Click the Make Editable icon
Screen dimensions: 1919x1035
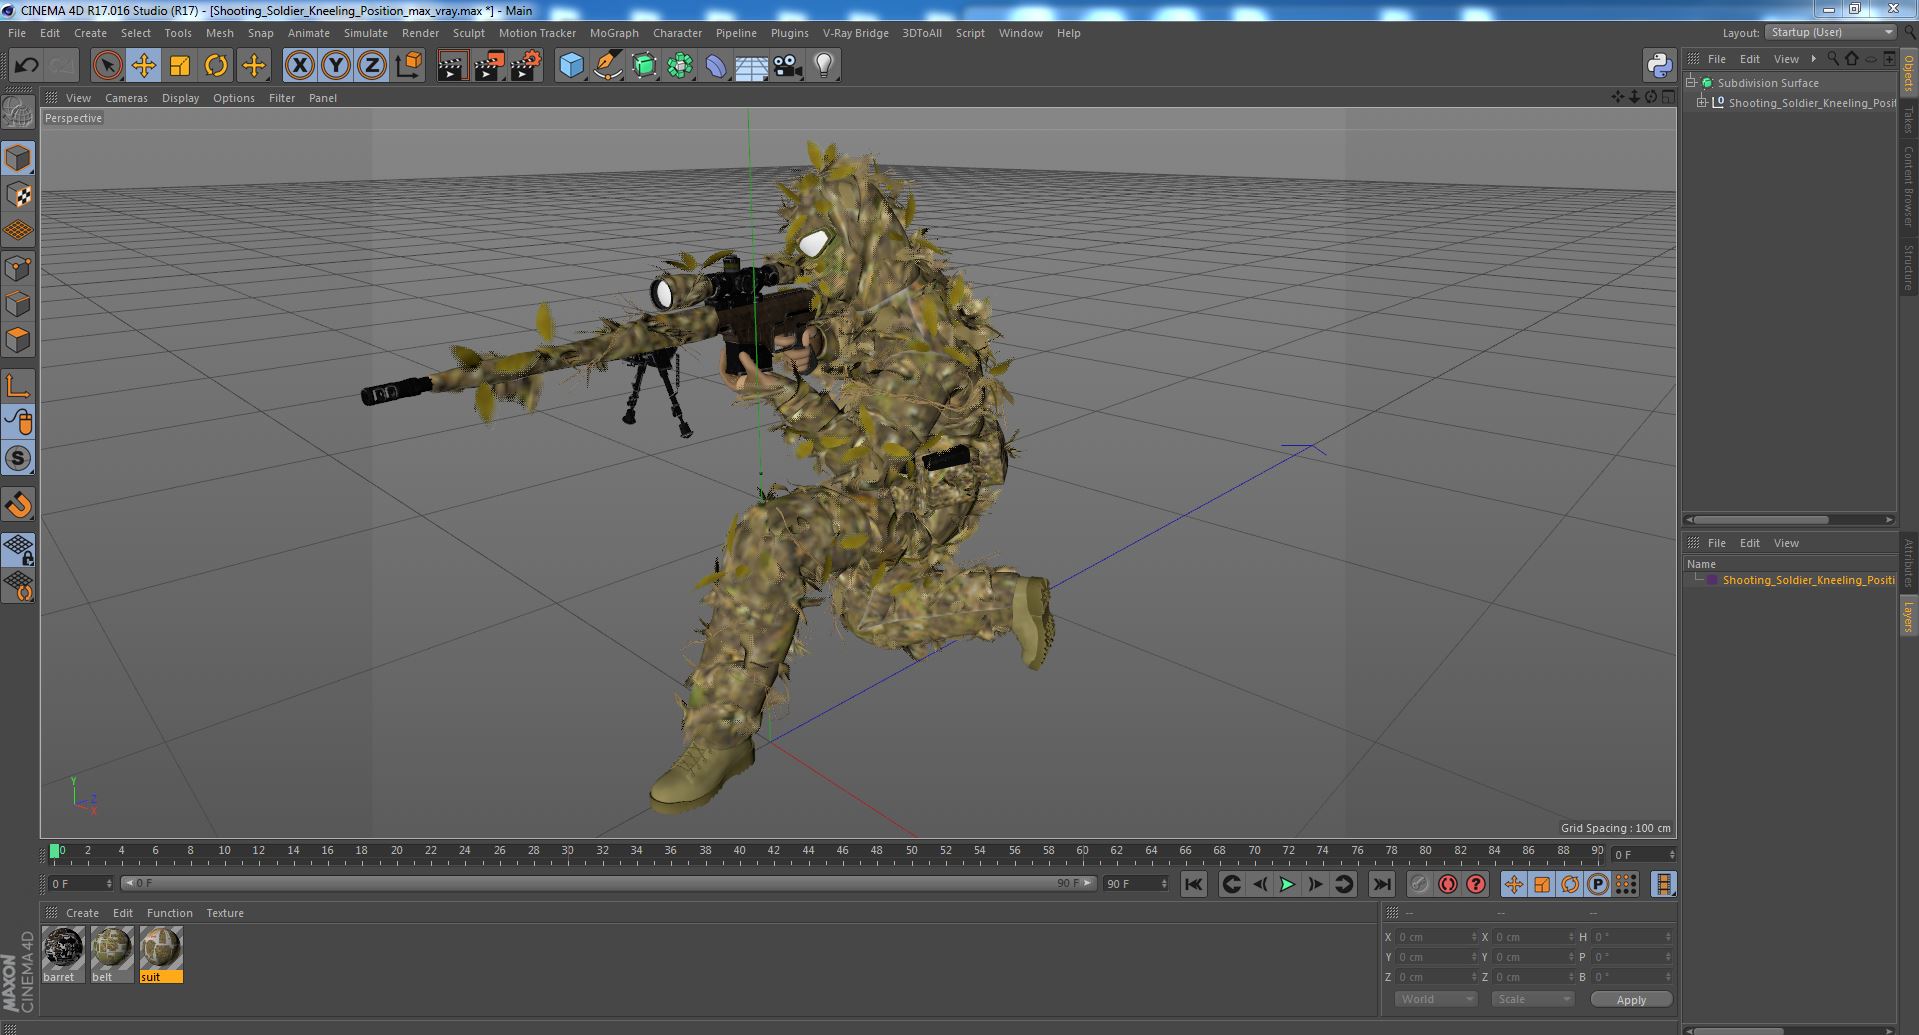[18, 114]
